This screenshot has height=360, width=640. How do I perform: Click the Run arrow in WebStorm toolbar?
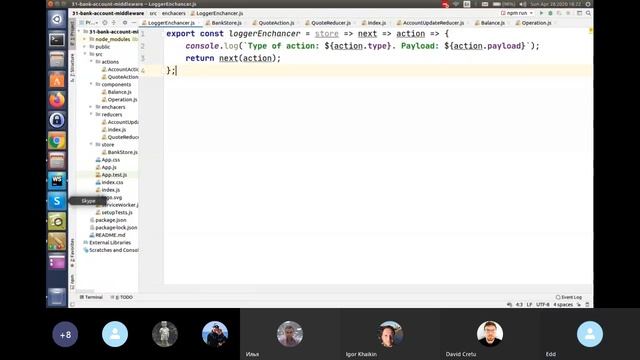pyautogui.click(x=541, y=13)
